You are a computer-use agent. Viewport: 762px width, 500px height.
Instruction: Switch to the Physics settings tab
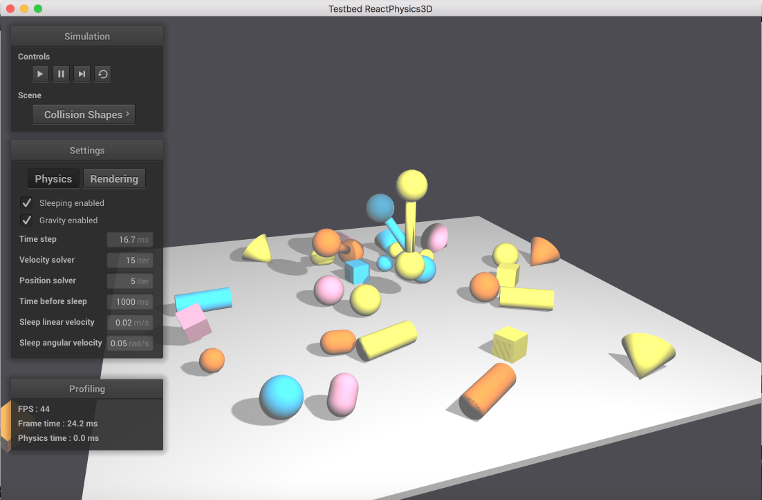pyautogui.click(x=53, y=179)
